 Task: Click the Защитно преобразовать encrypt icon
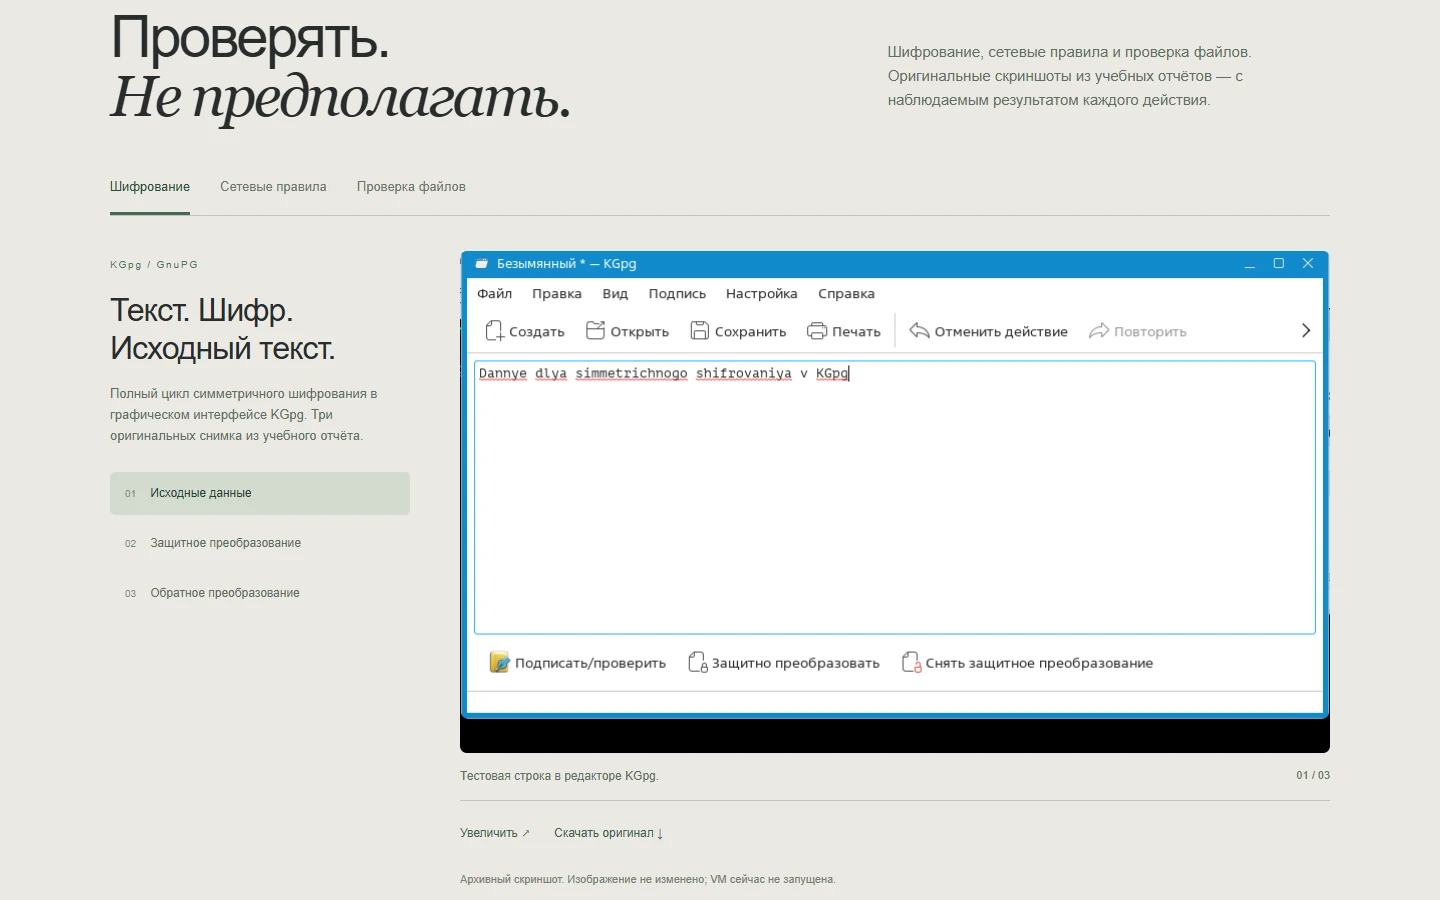[698, 662]
